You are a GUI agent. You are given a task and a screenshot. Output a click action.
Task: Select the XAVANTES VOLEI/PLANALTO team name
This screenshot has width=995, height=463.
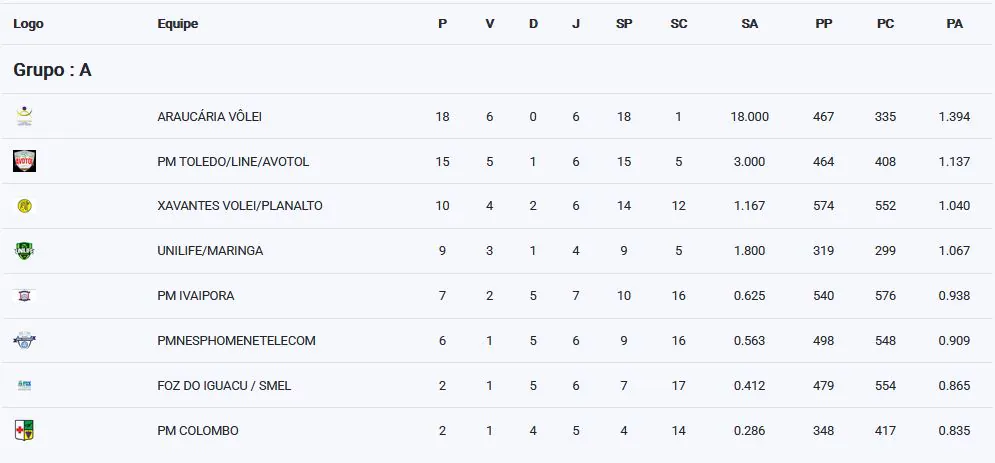[240, 206]
